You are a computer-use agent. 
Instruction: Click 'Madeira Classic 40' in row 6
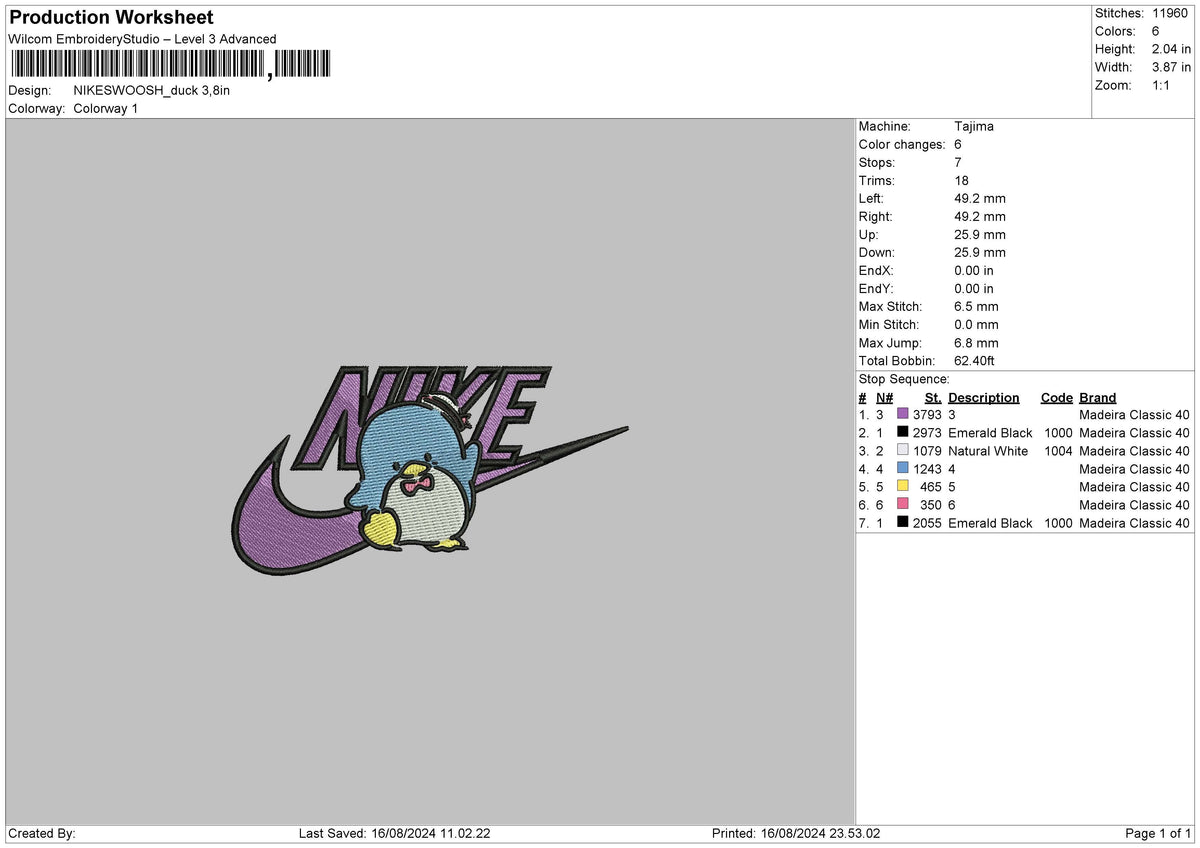pos(1135,504)
